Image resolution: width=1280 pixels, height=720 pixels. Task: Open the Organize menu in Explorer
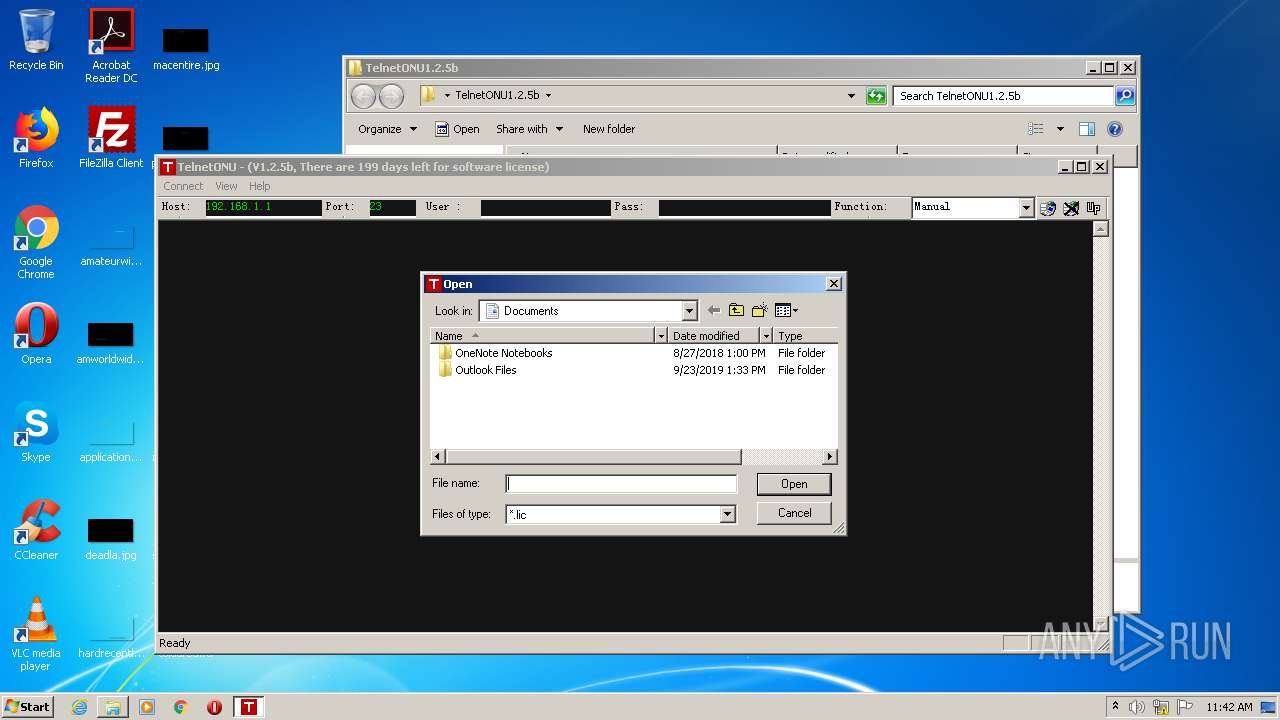(387, 129)
